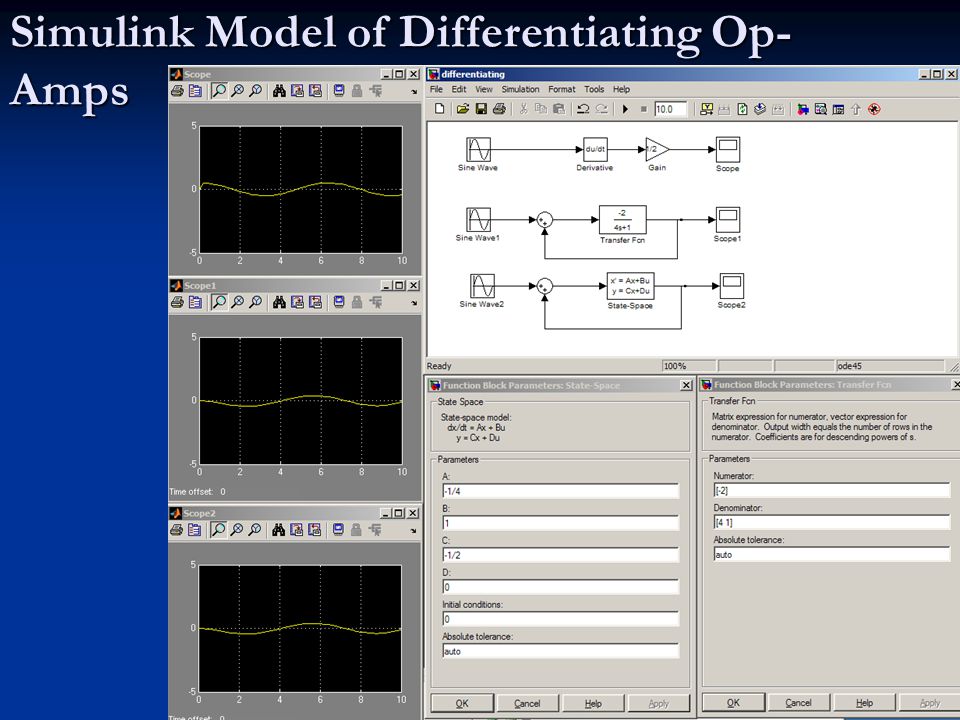This screenshot has width=960, height=720.
Task: Autoscale with binoculars in the Scope1 window
Action: (x=279, y=302)
